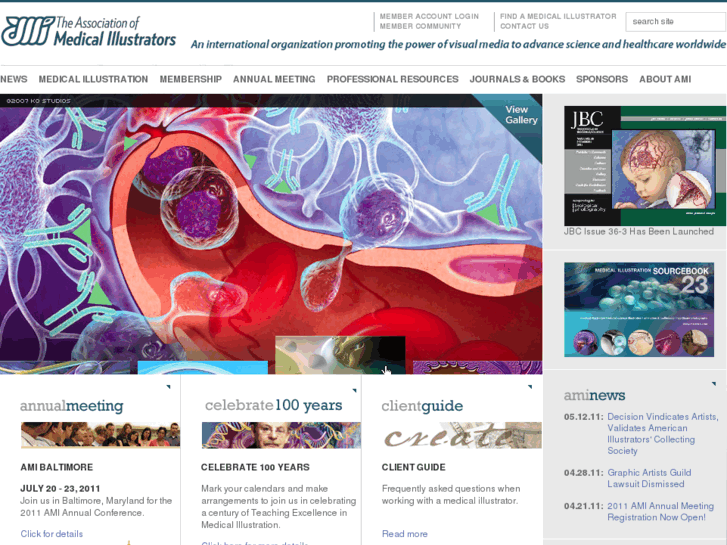Open the Medical Illustration Sourcebook 23 image
The image size is (727, 545).
[639, 309]
